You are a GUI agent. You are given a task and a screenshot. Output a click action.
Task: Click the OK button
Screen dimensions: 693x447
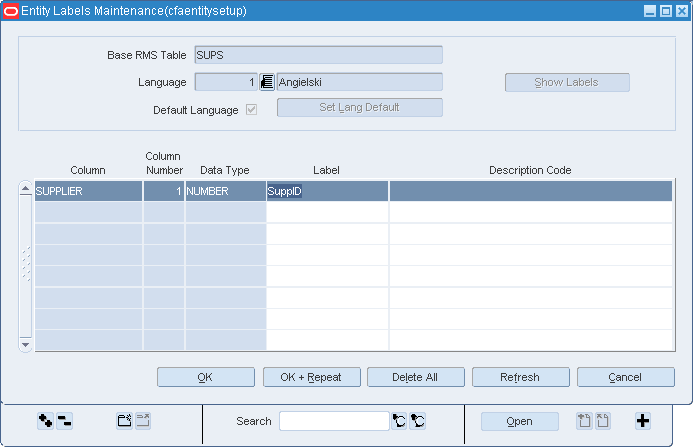coord(206,377)
